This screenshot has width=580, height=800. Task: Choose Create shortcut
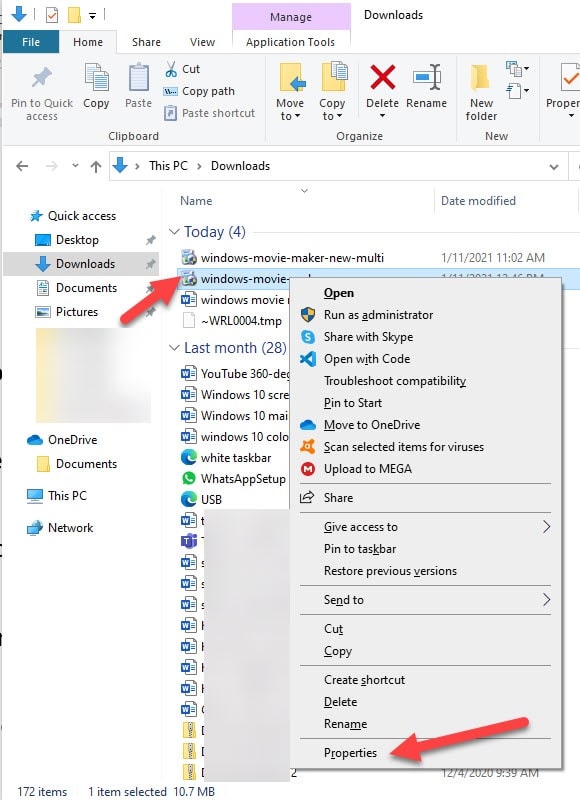pyautogui.click(x=364, y=680)
